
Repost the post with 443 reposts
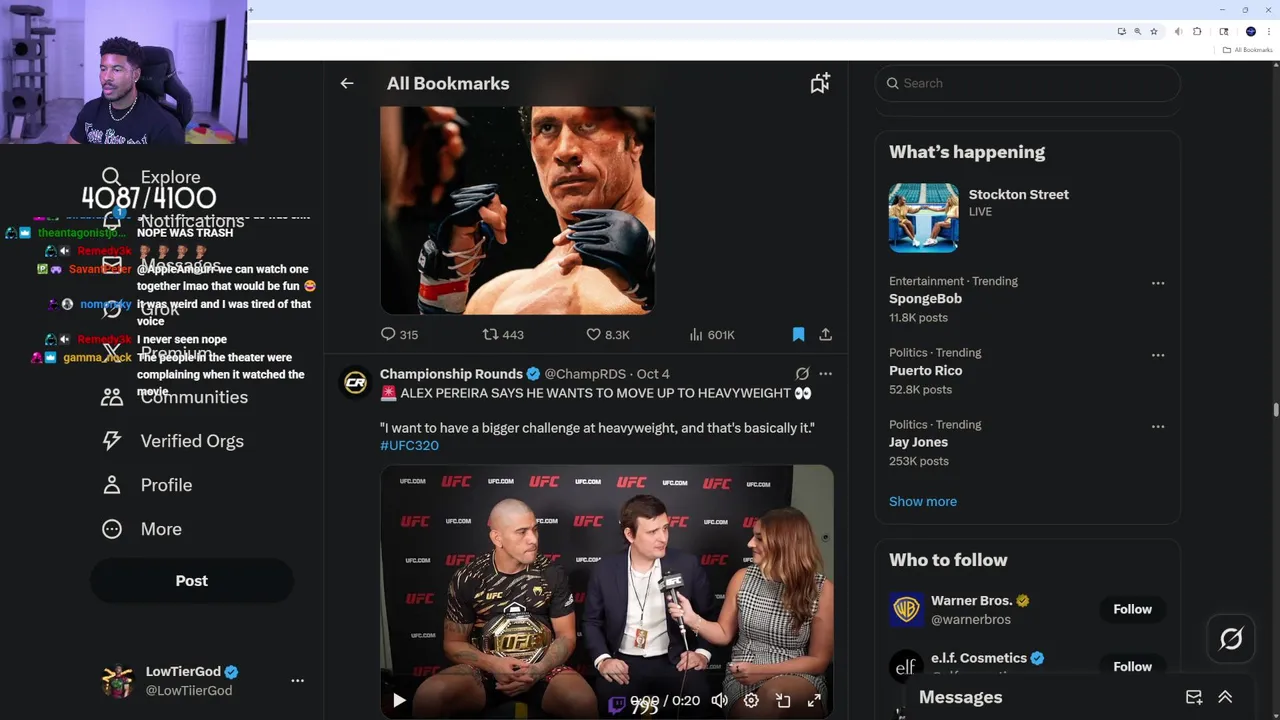pos(503,335)
